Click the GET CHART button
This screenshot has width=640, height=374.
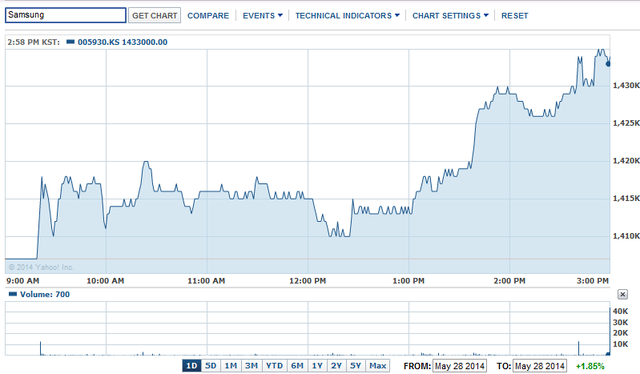[155, 16]
